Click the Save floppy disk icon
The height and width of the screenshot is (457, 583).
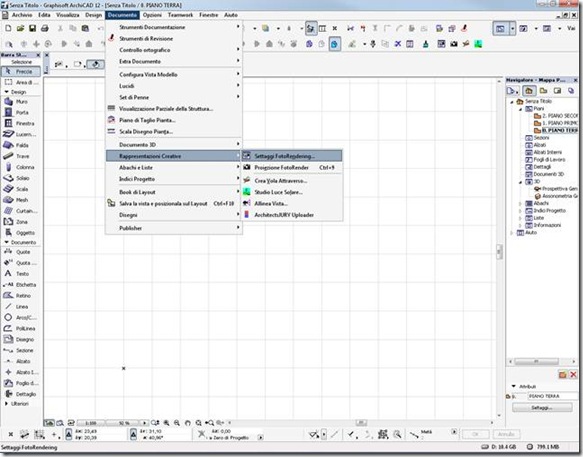[x=32, y=28]
